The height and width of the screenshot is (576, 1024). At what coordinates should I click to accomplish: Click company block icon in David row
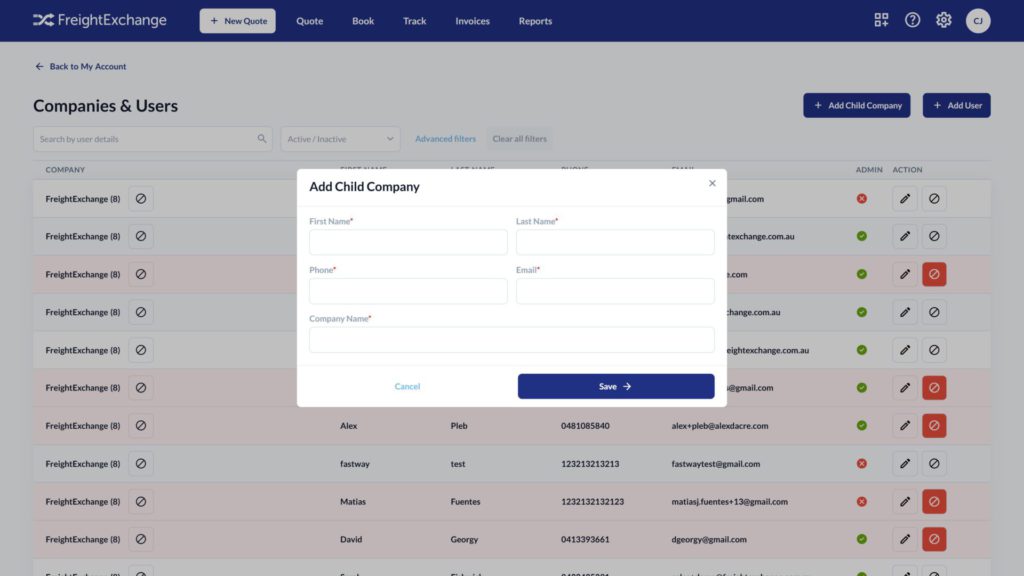(141, 539)
